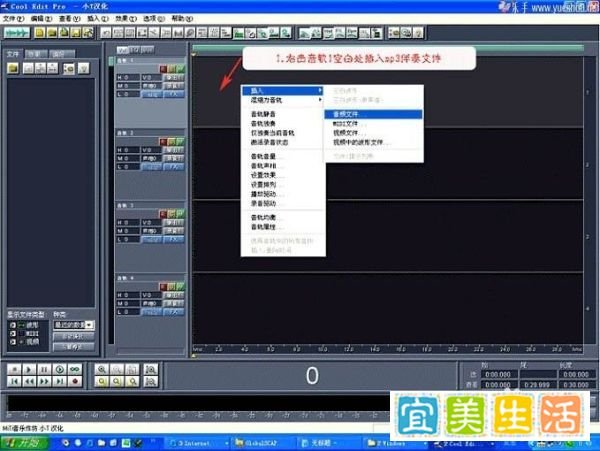Choose MIDI文件 in the insert submenu
Screen dimensions: 600x451
click(x=373, y=124)
